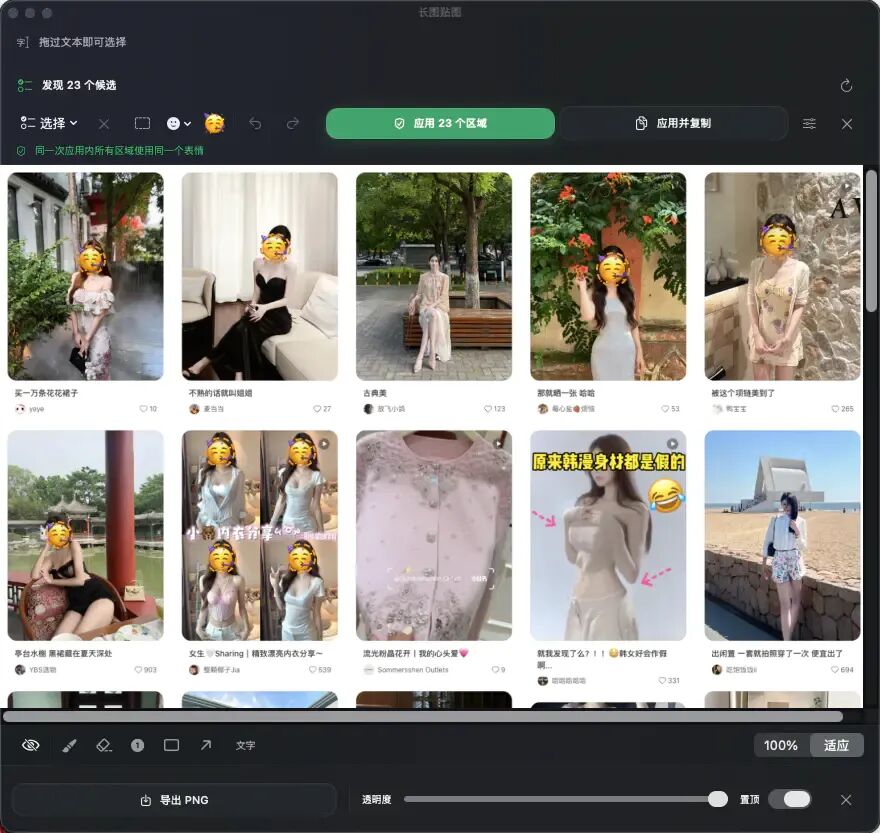Switch to 适应 fit zoom mode
Viewport: 880px width, 833px height.
pos(836,745)
